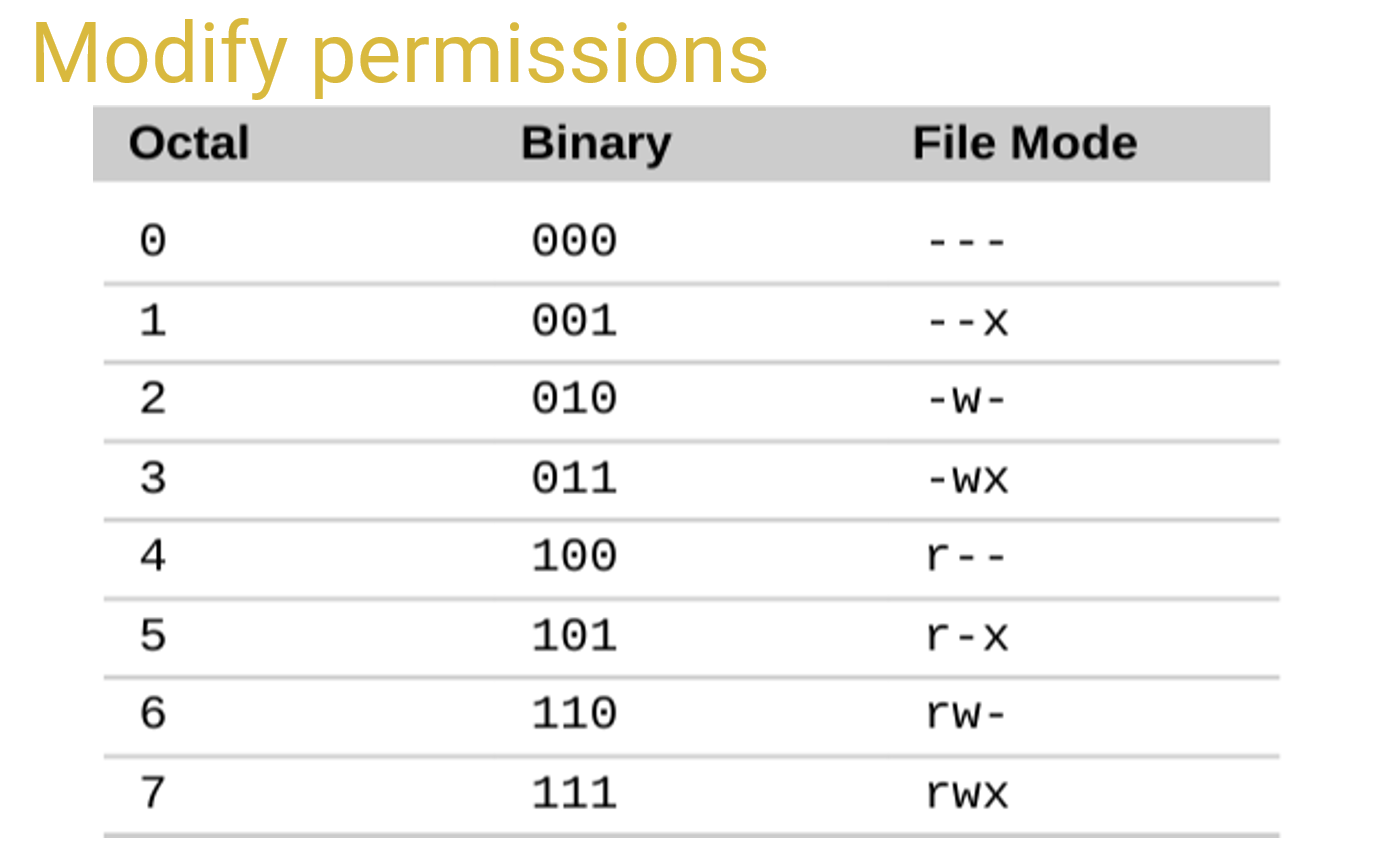Click octal value 6 in the table
Image resolution: width=1380 pixels, height=844 pixels.
point(153,714)
